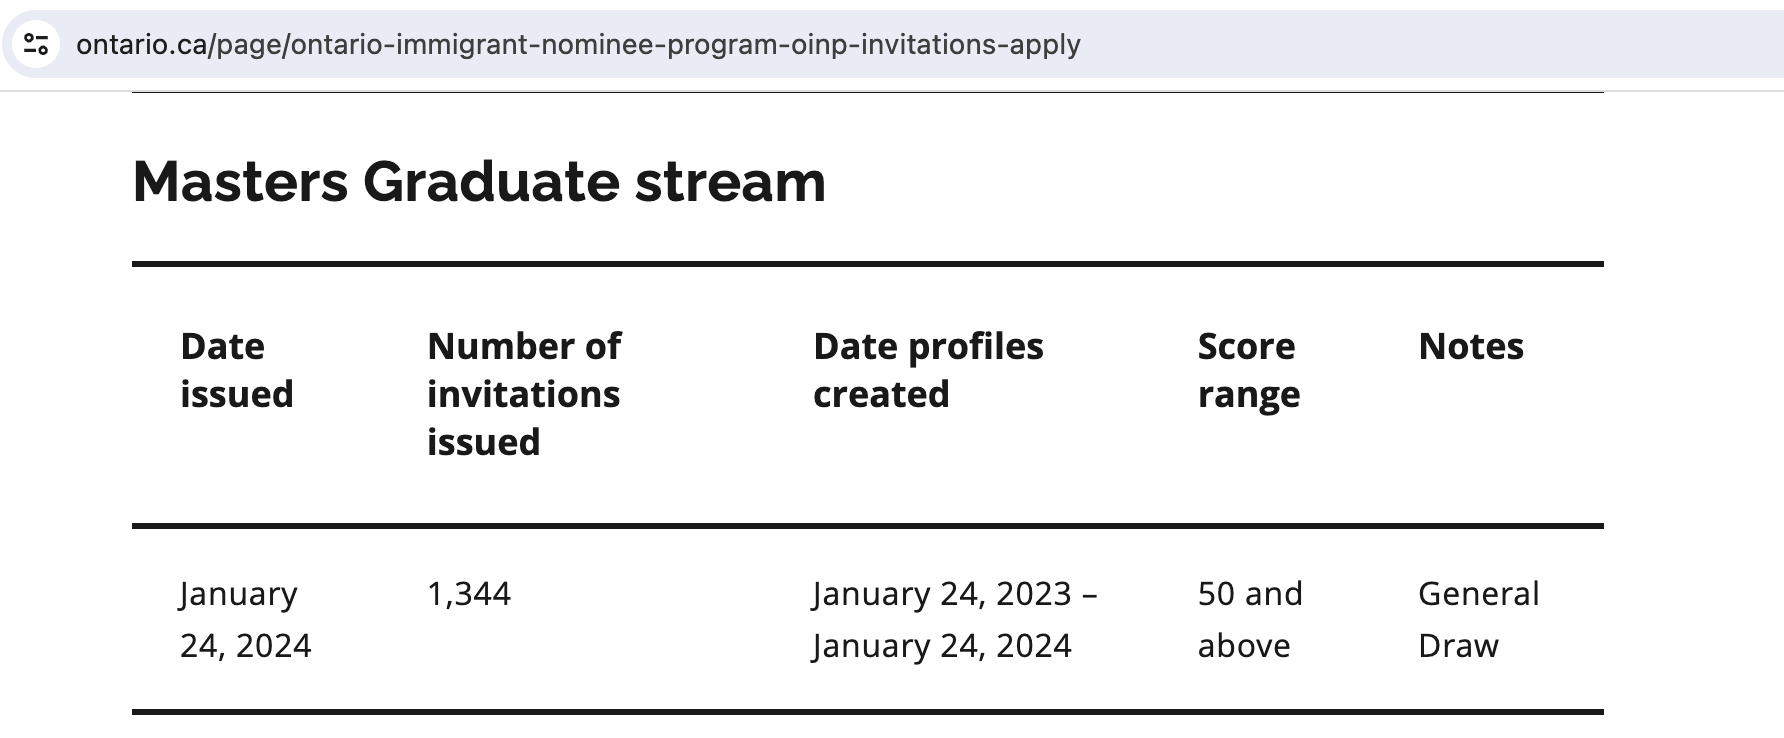
Task: Select the Notes column header
Action: click(x=1471, y=346)
